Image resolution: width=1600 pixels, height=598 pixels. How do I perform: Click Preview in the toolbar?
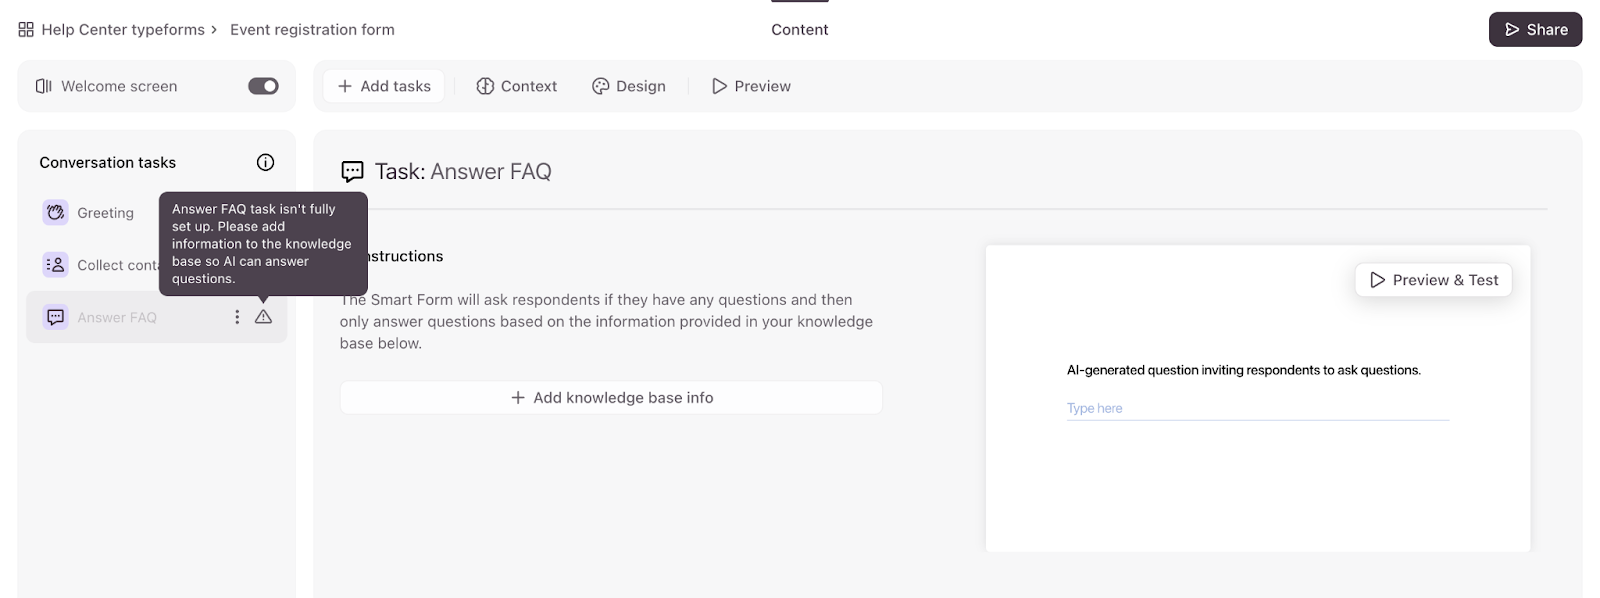coord(751,86)
